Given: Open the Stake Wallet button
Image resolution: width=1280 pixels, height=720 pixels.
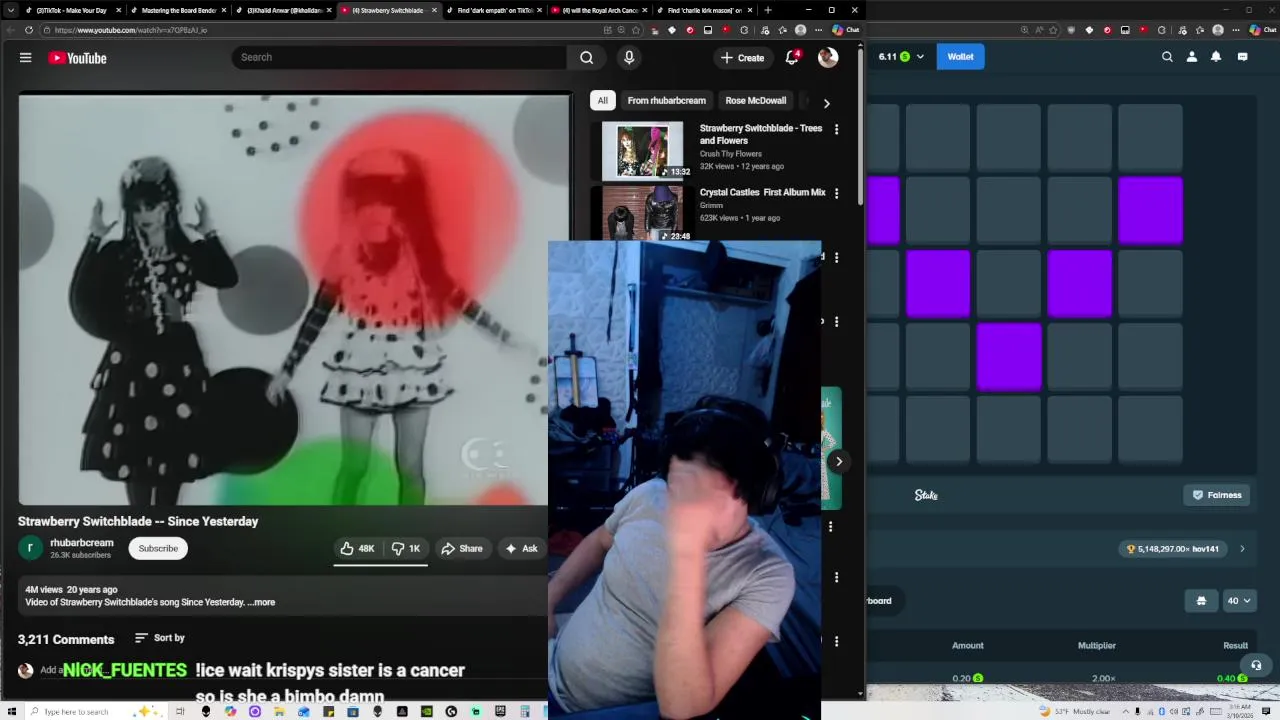Looking at the screenshot, I should click(960, 57).
